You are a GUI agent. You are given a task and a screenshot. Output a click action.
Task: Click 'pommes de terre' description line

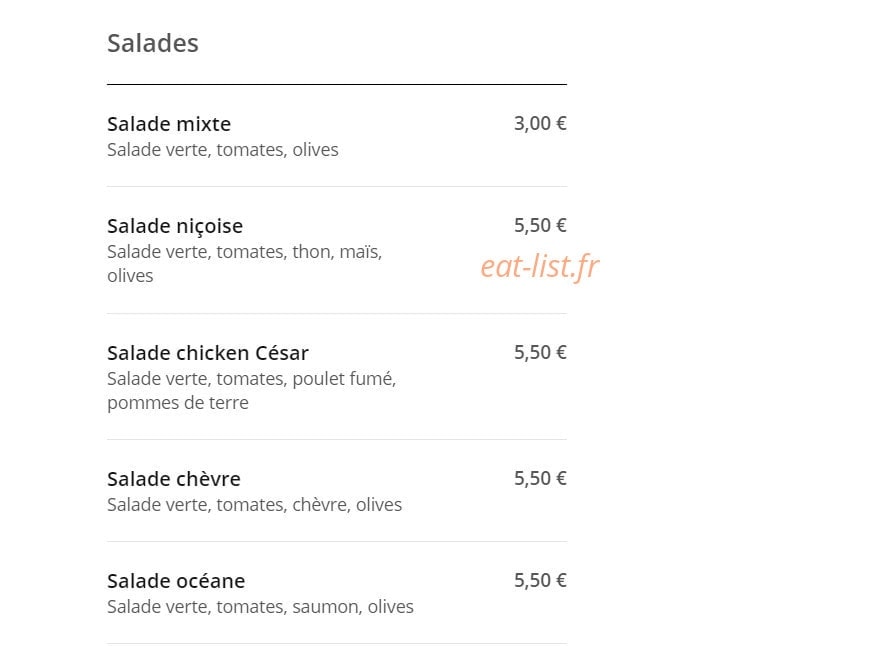[x=178, y=403]
